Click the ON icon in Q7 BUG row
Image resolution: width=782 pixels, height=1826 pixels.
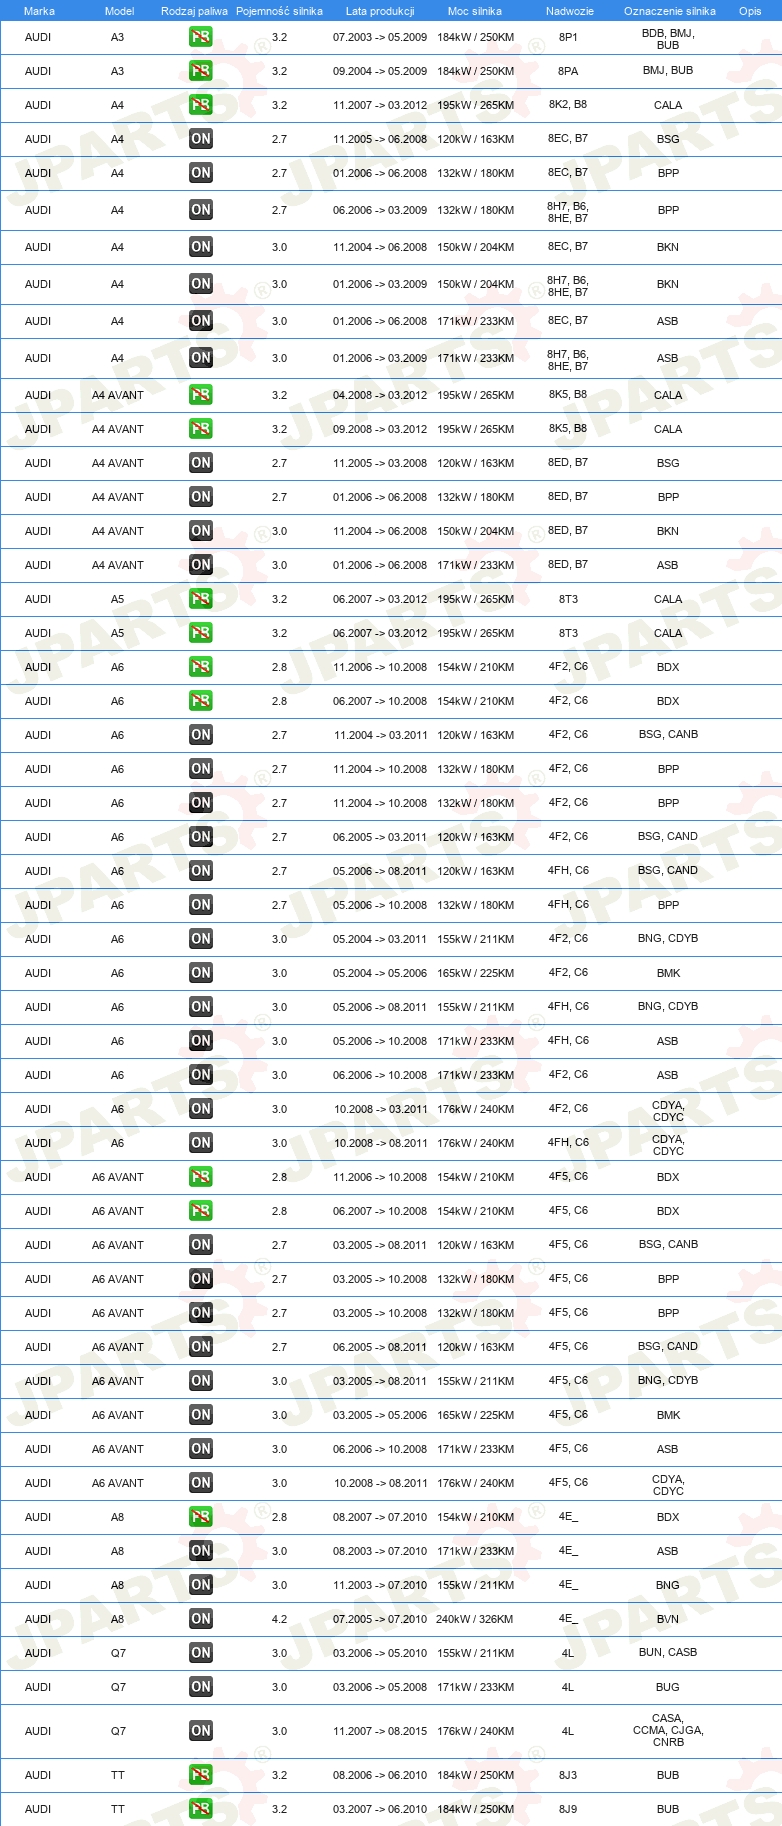click(201, 1687)
